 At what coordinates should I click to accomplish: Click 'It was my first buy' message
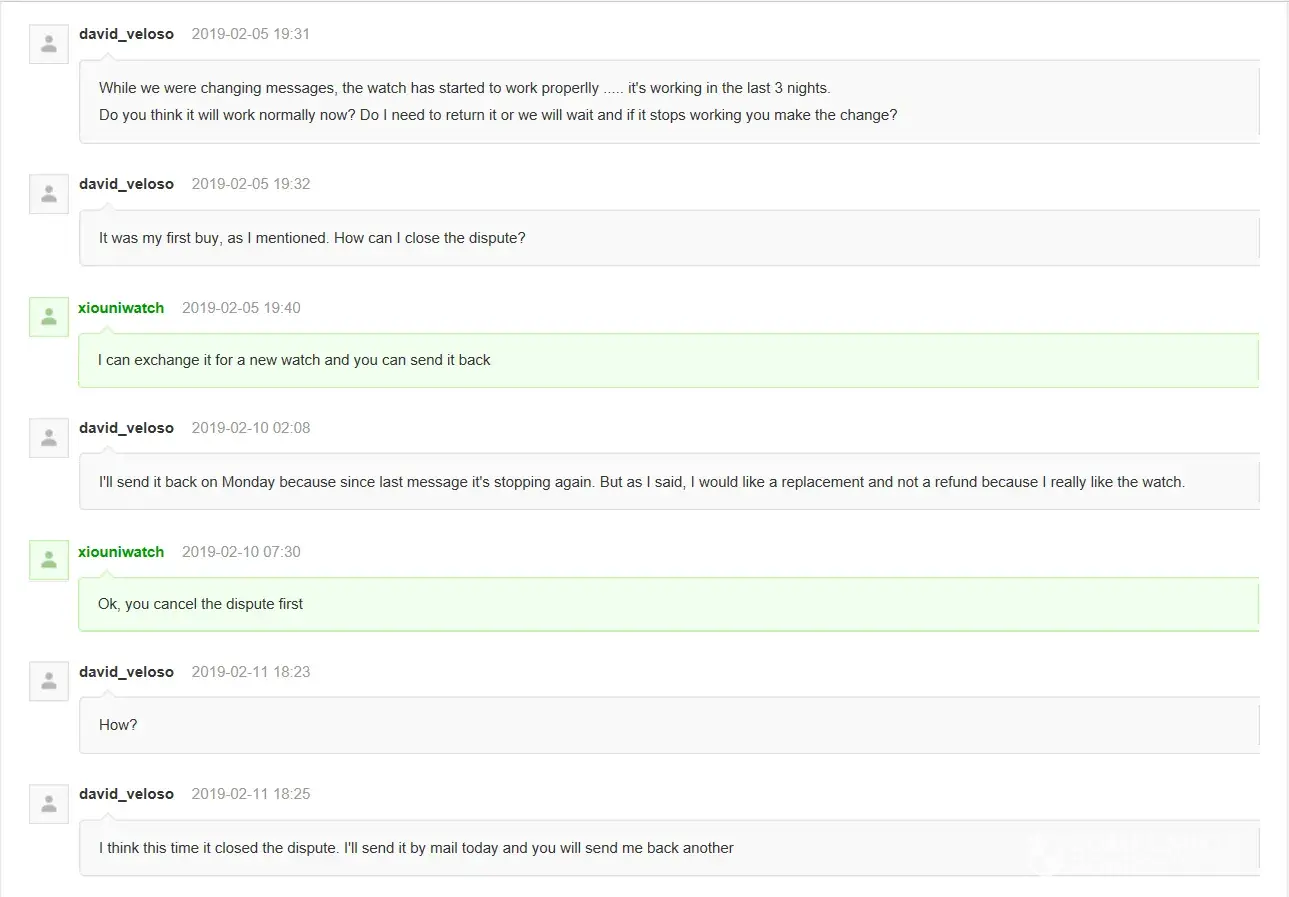312,238
